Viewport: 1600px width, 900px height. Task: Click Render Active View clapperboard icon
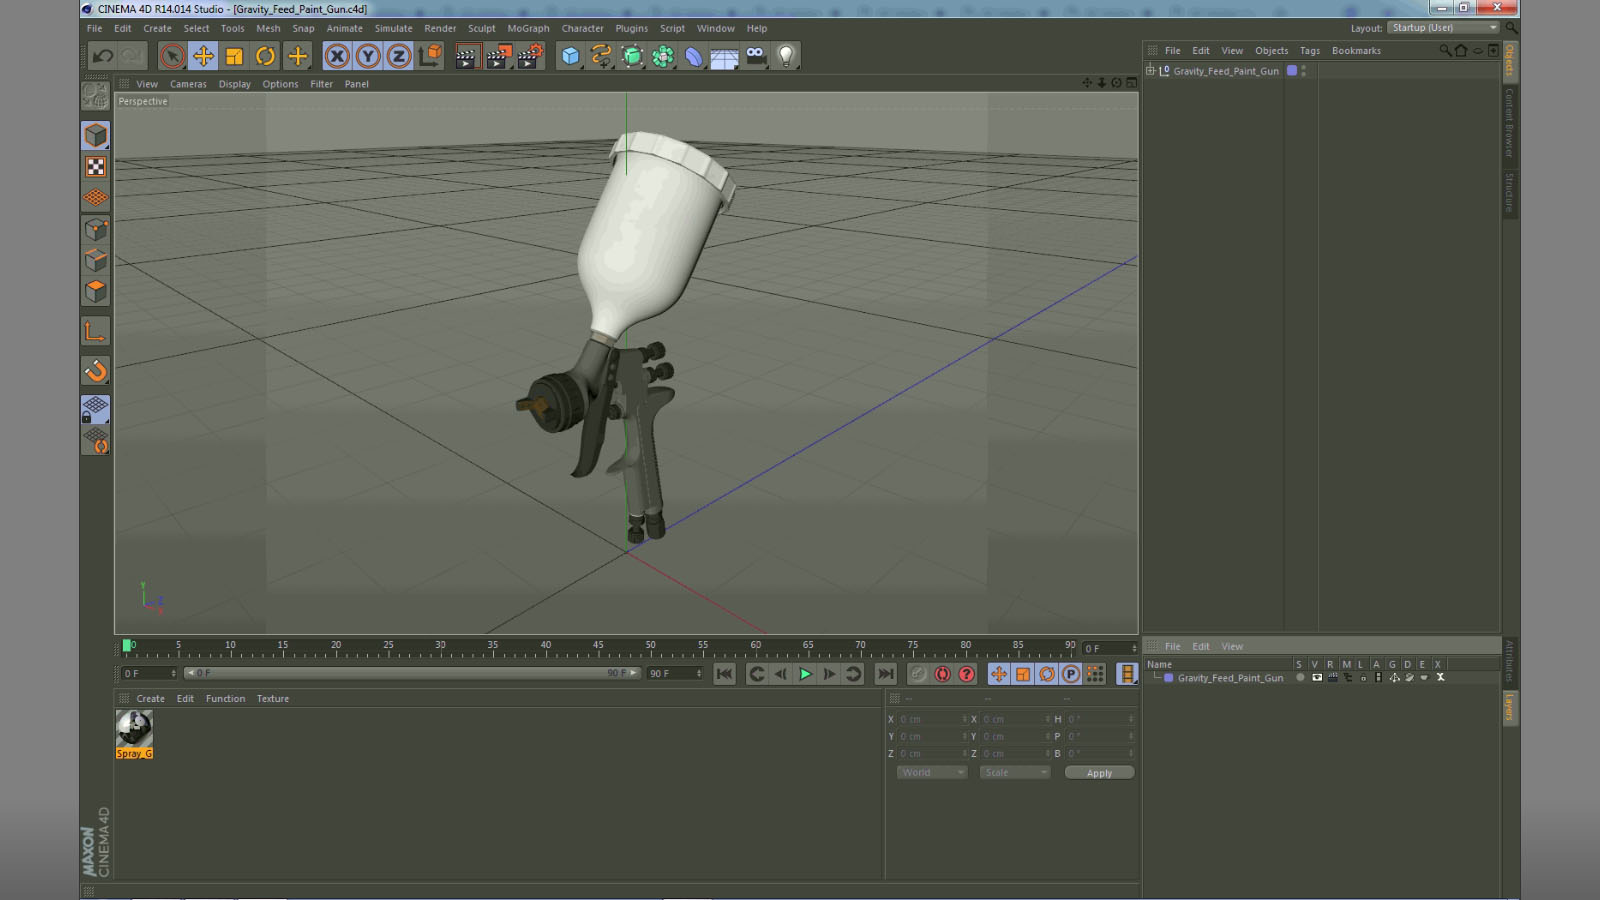(466, 56)
